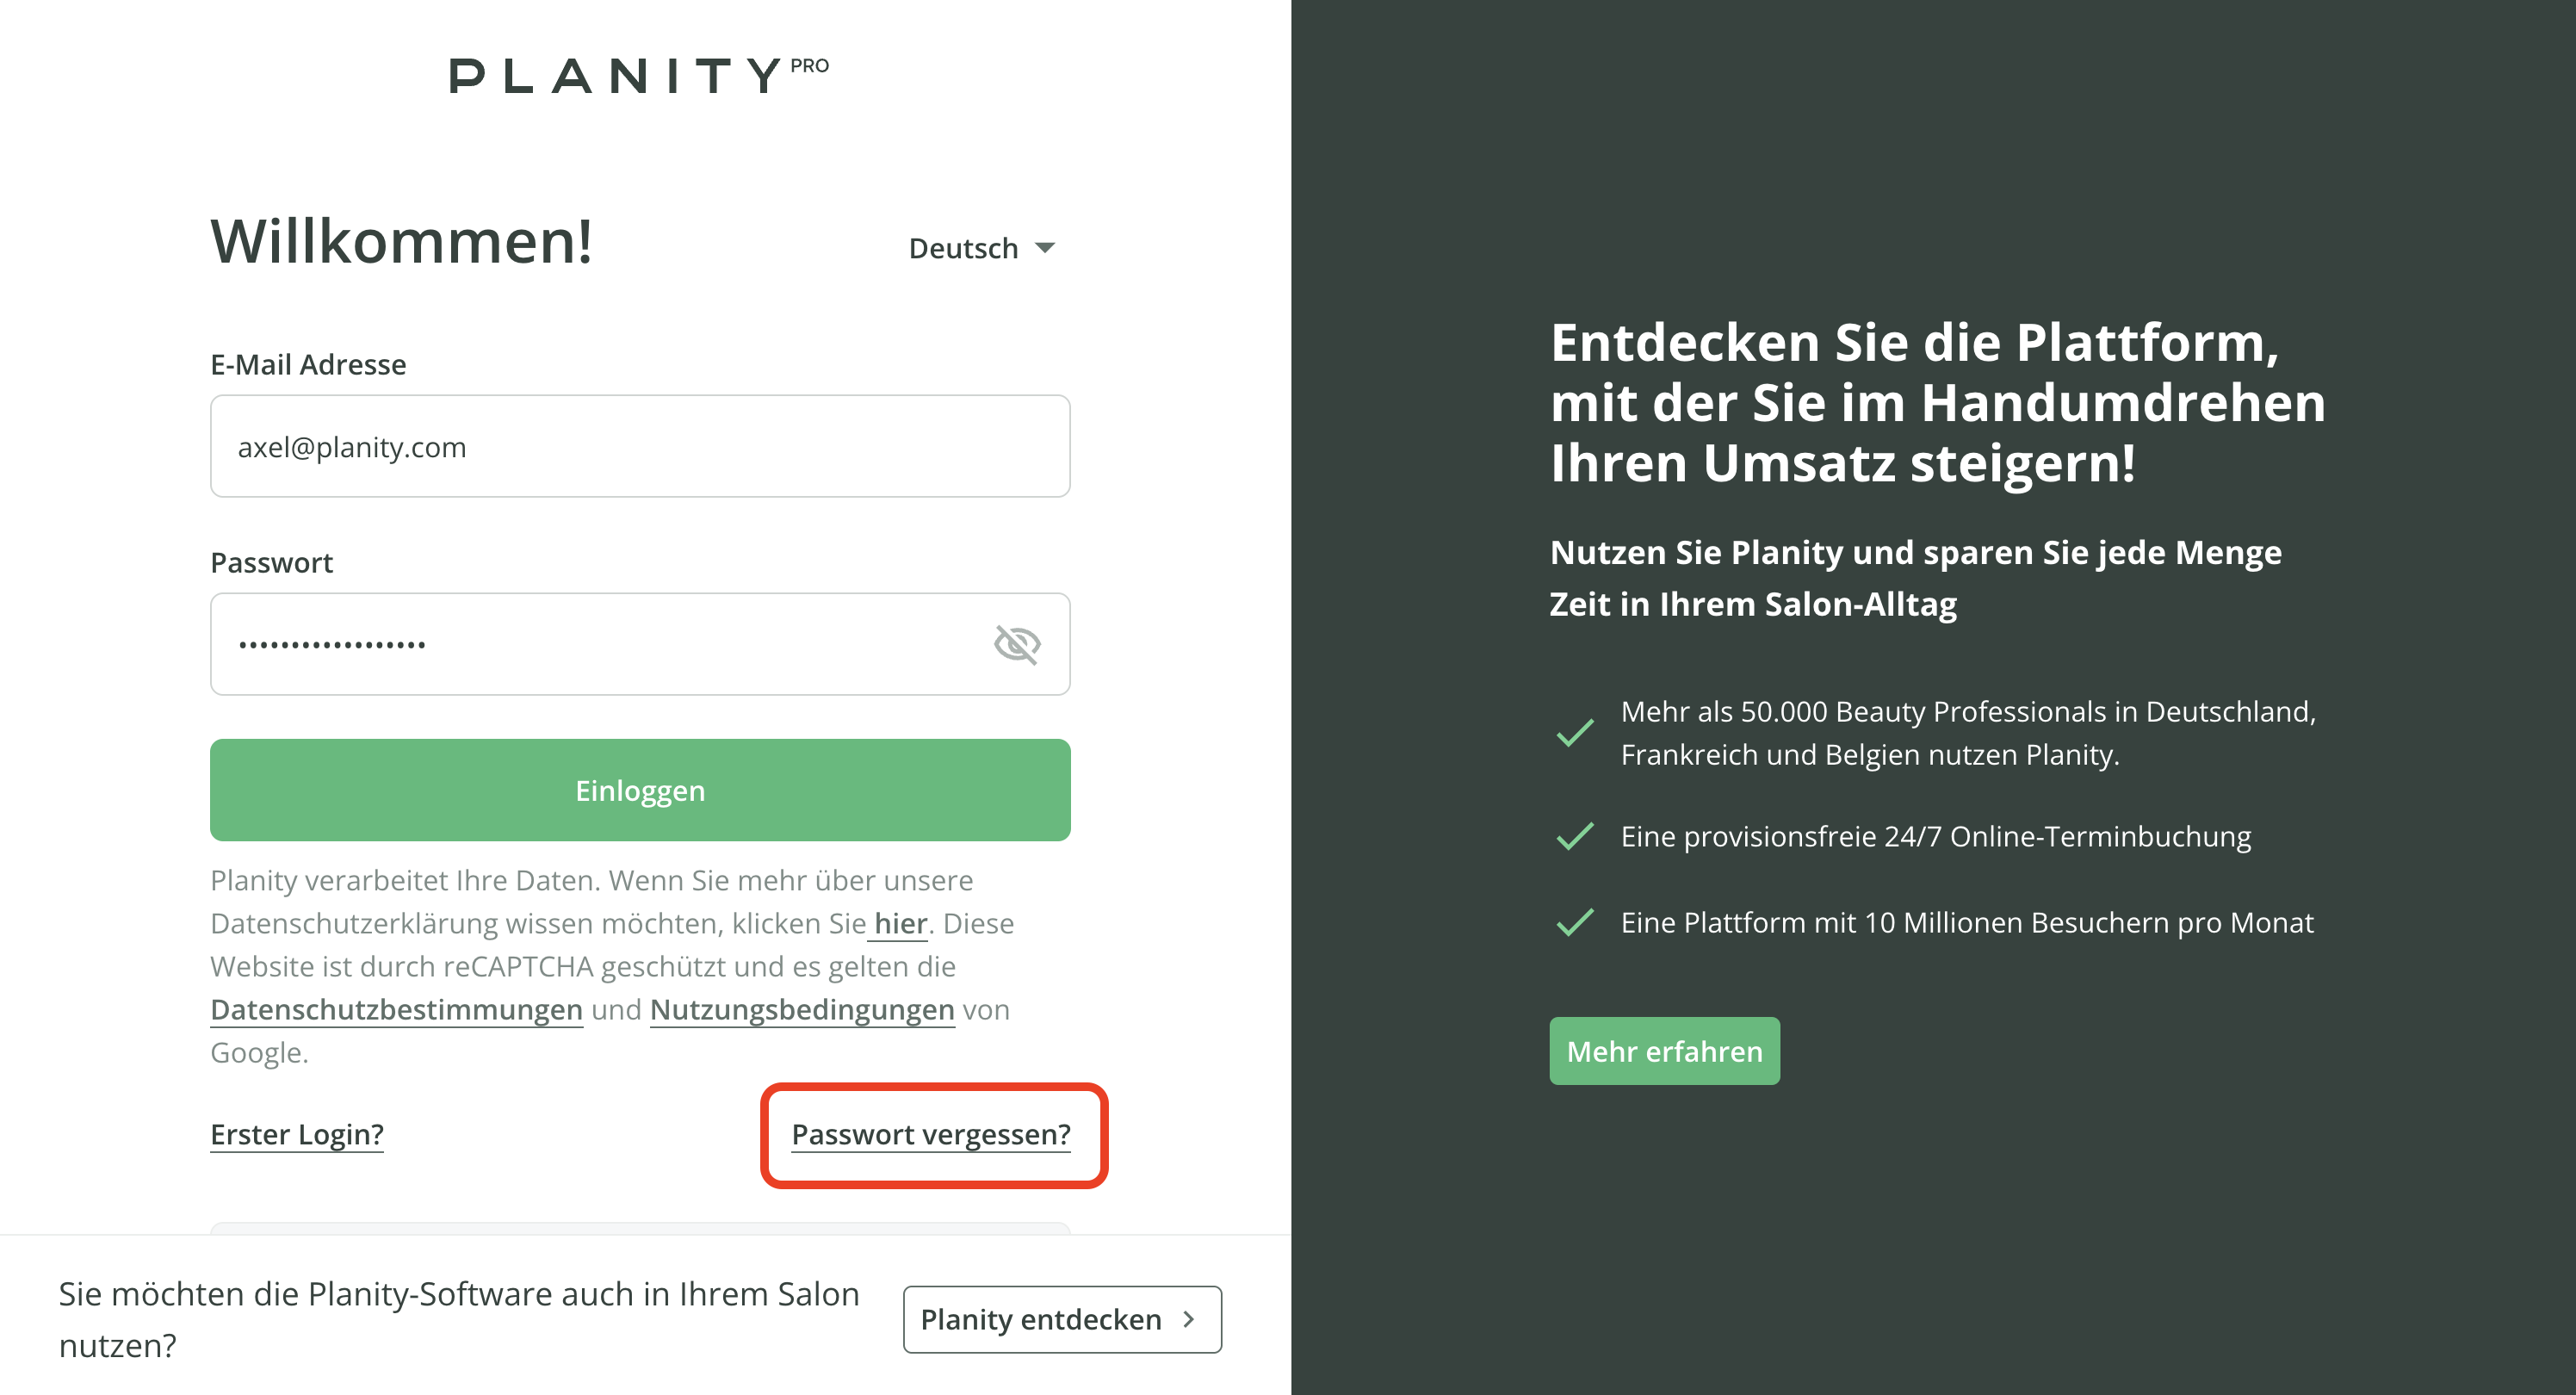Screen dimensions: 2576x1395
Task: Toggle password visibility eye icon
Action: 1017,644
